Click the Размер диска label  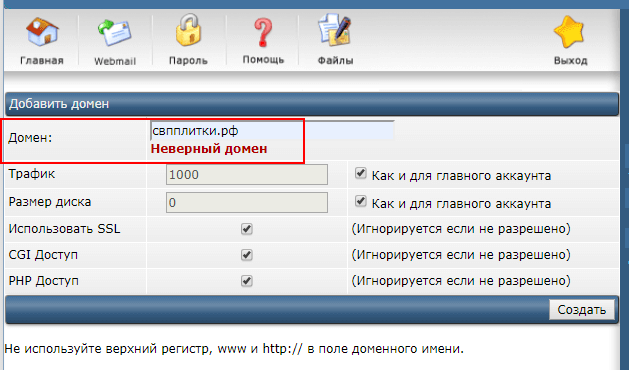tap(50, 201)
